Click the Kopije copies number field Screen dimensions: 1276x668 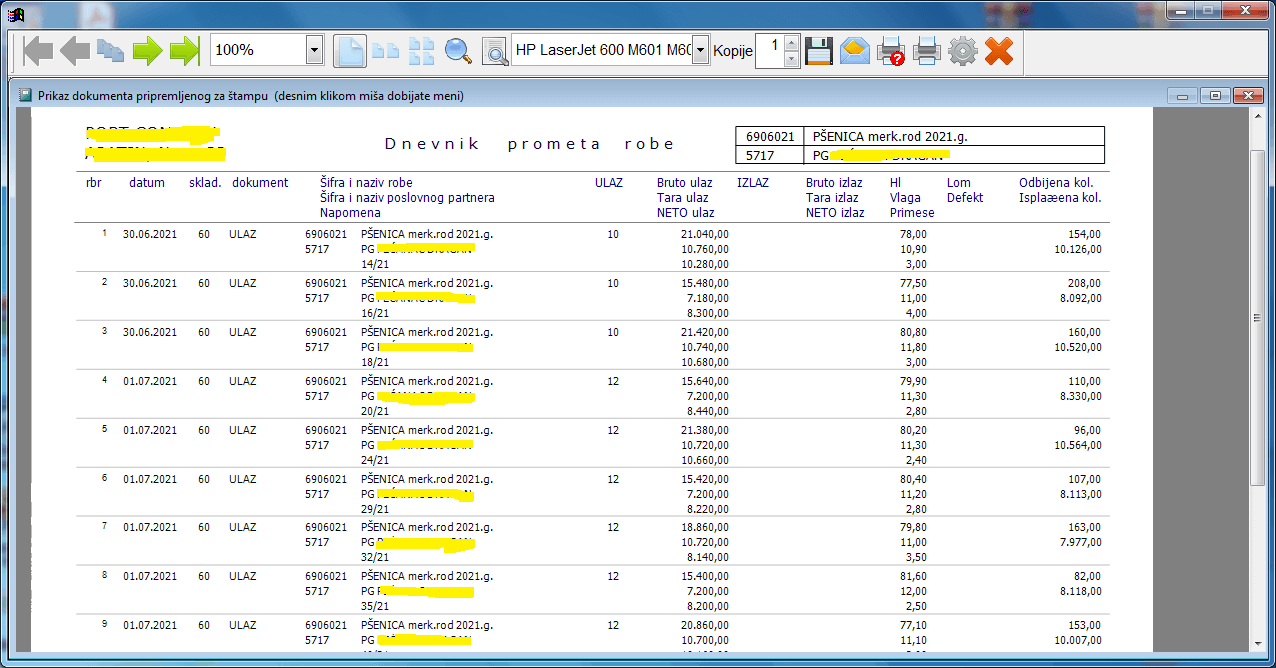[769, 50]
